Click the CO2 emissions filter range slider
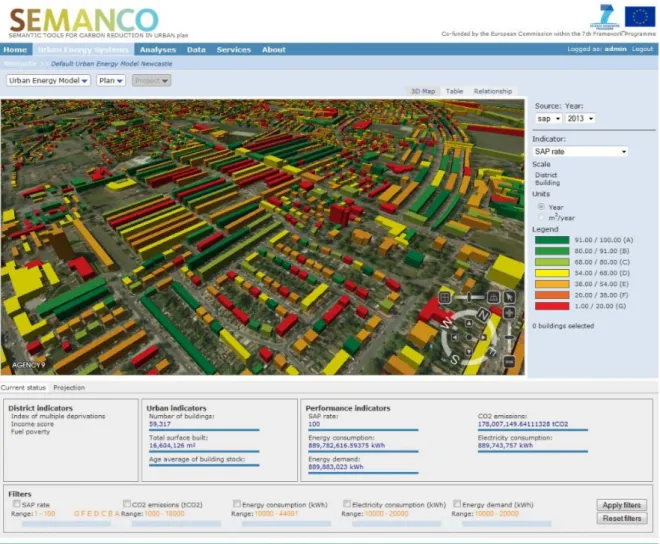Viewport: 660px width, 544px height. click(176, 524)
